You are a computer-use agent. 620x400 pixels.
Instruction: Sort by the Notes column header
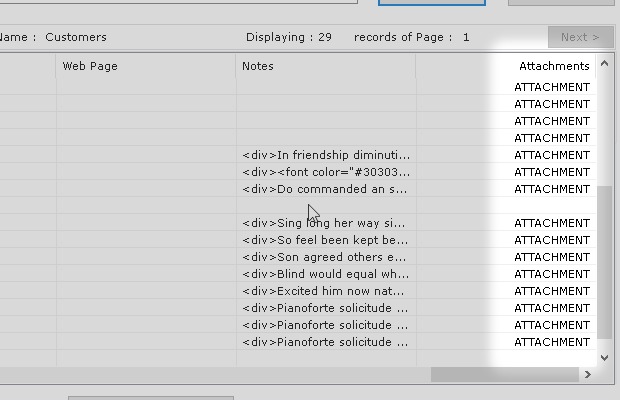[325, 66]
